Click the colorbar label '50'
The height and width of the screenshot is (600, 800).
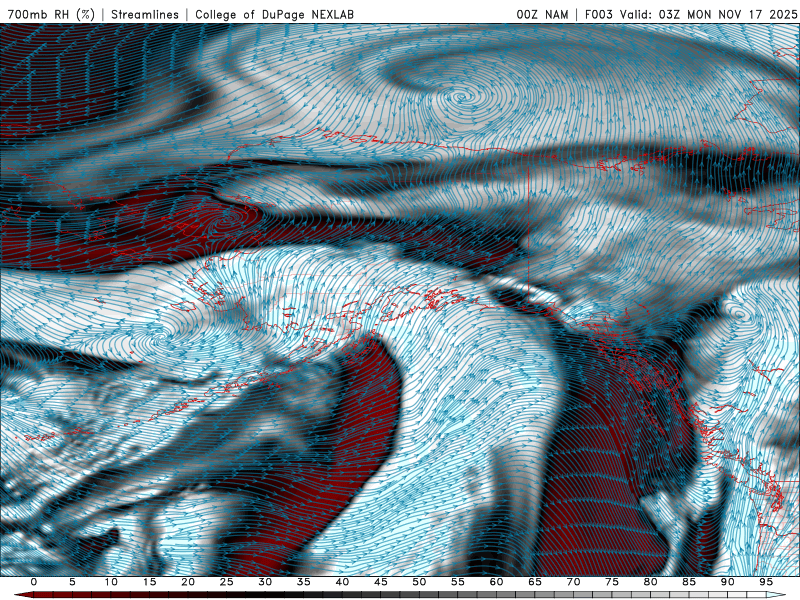click(x=419, y=582)
